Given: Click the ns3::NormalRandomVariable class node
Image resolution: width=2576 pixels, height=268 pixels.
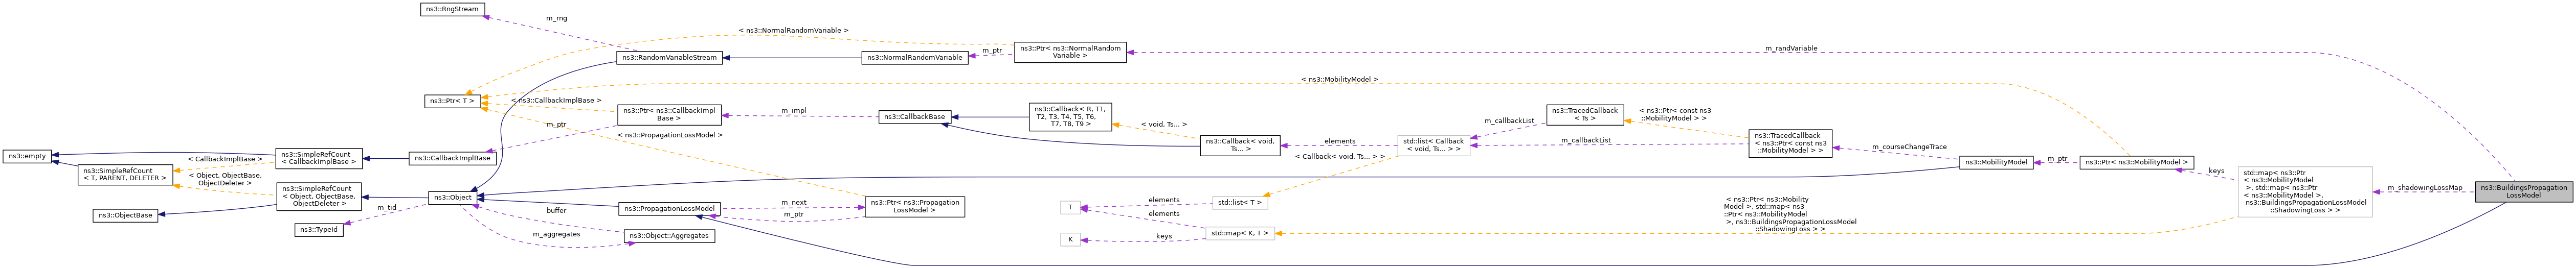Looking at the screenshot, I should [915, 57].
